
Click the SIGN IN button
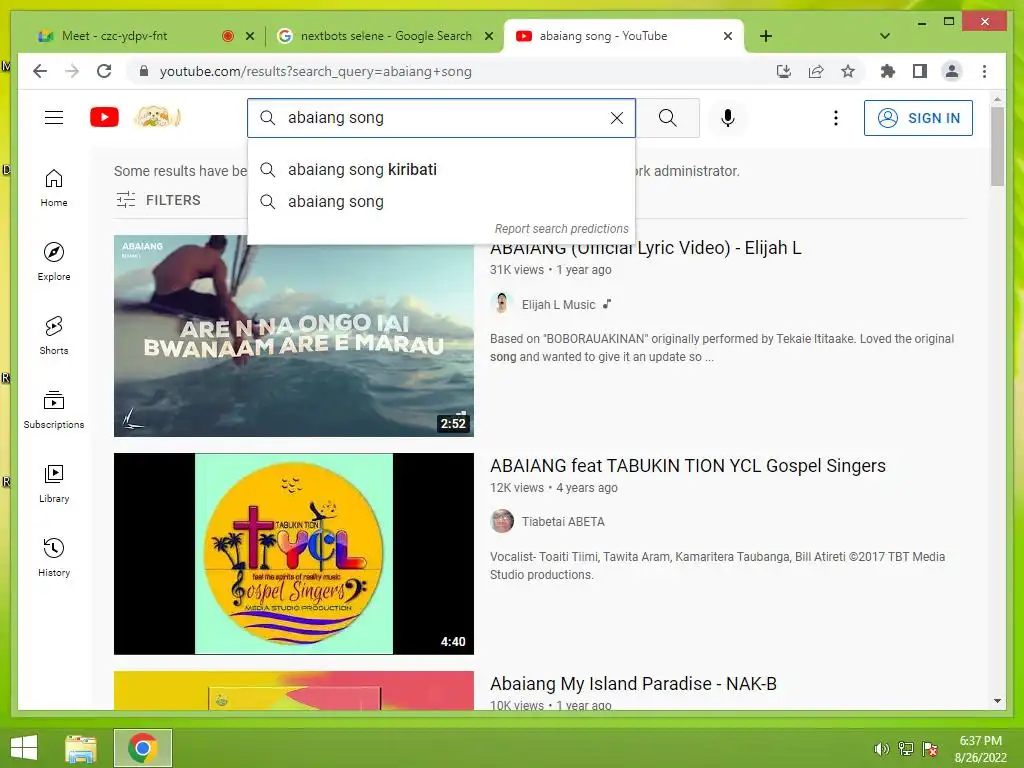[x=918, y=118]
